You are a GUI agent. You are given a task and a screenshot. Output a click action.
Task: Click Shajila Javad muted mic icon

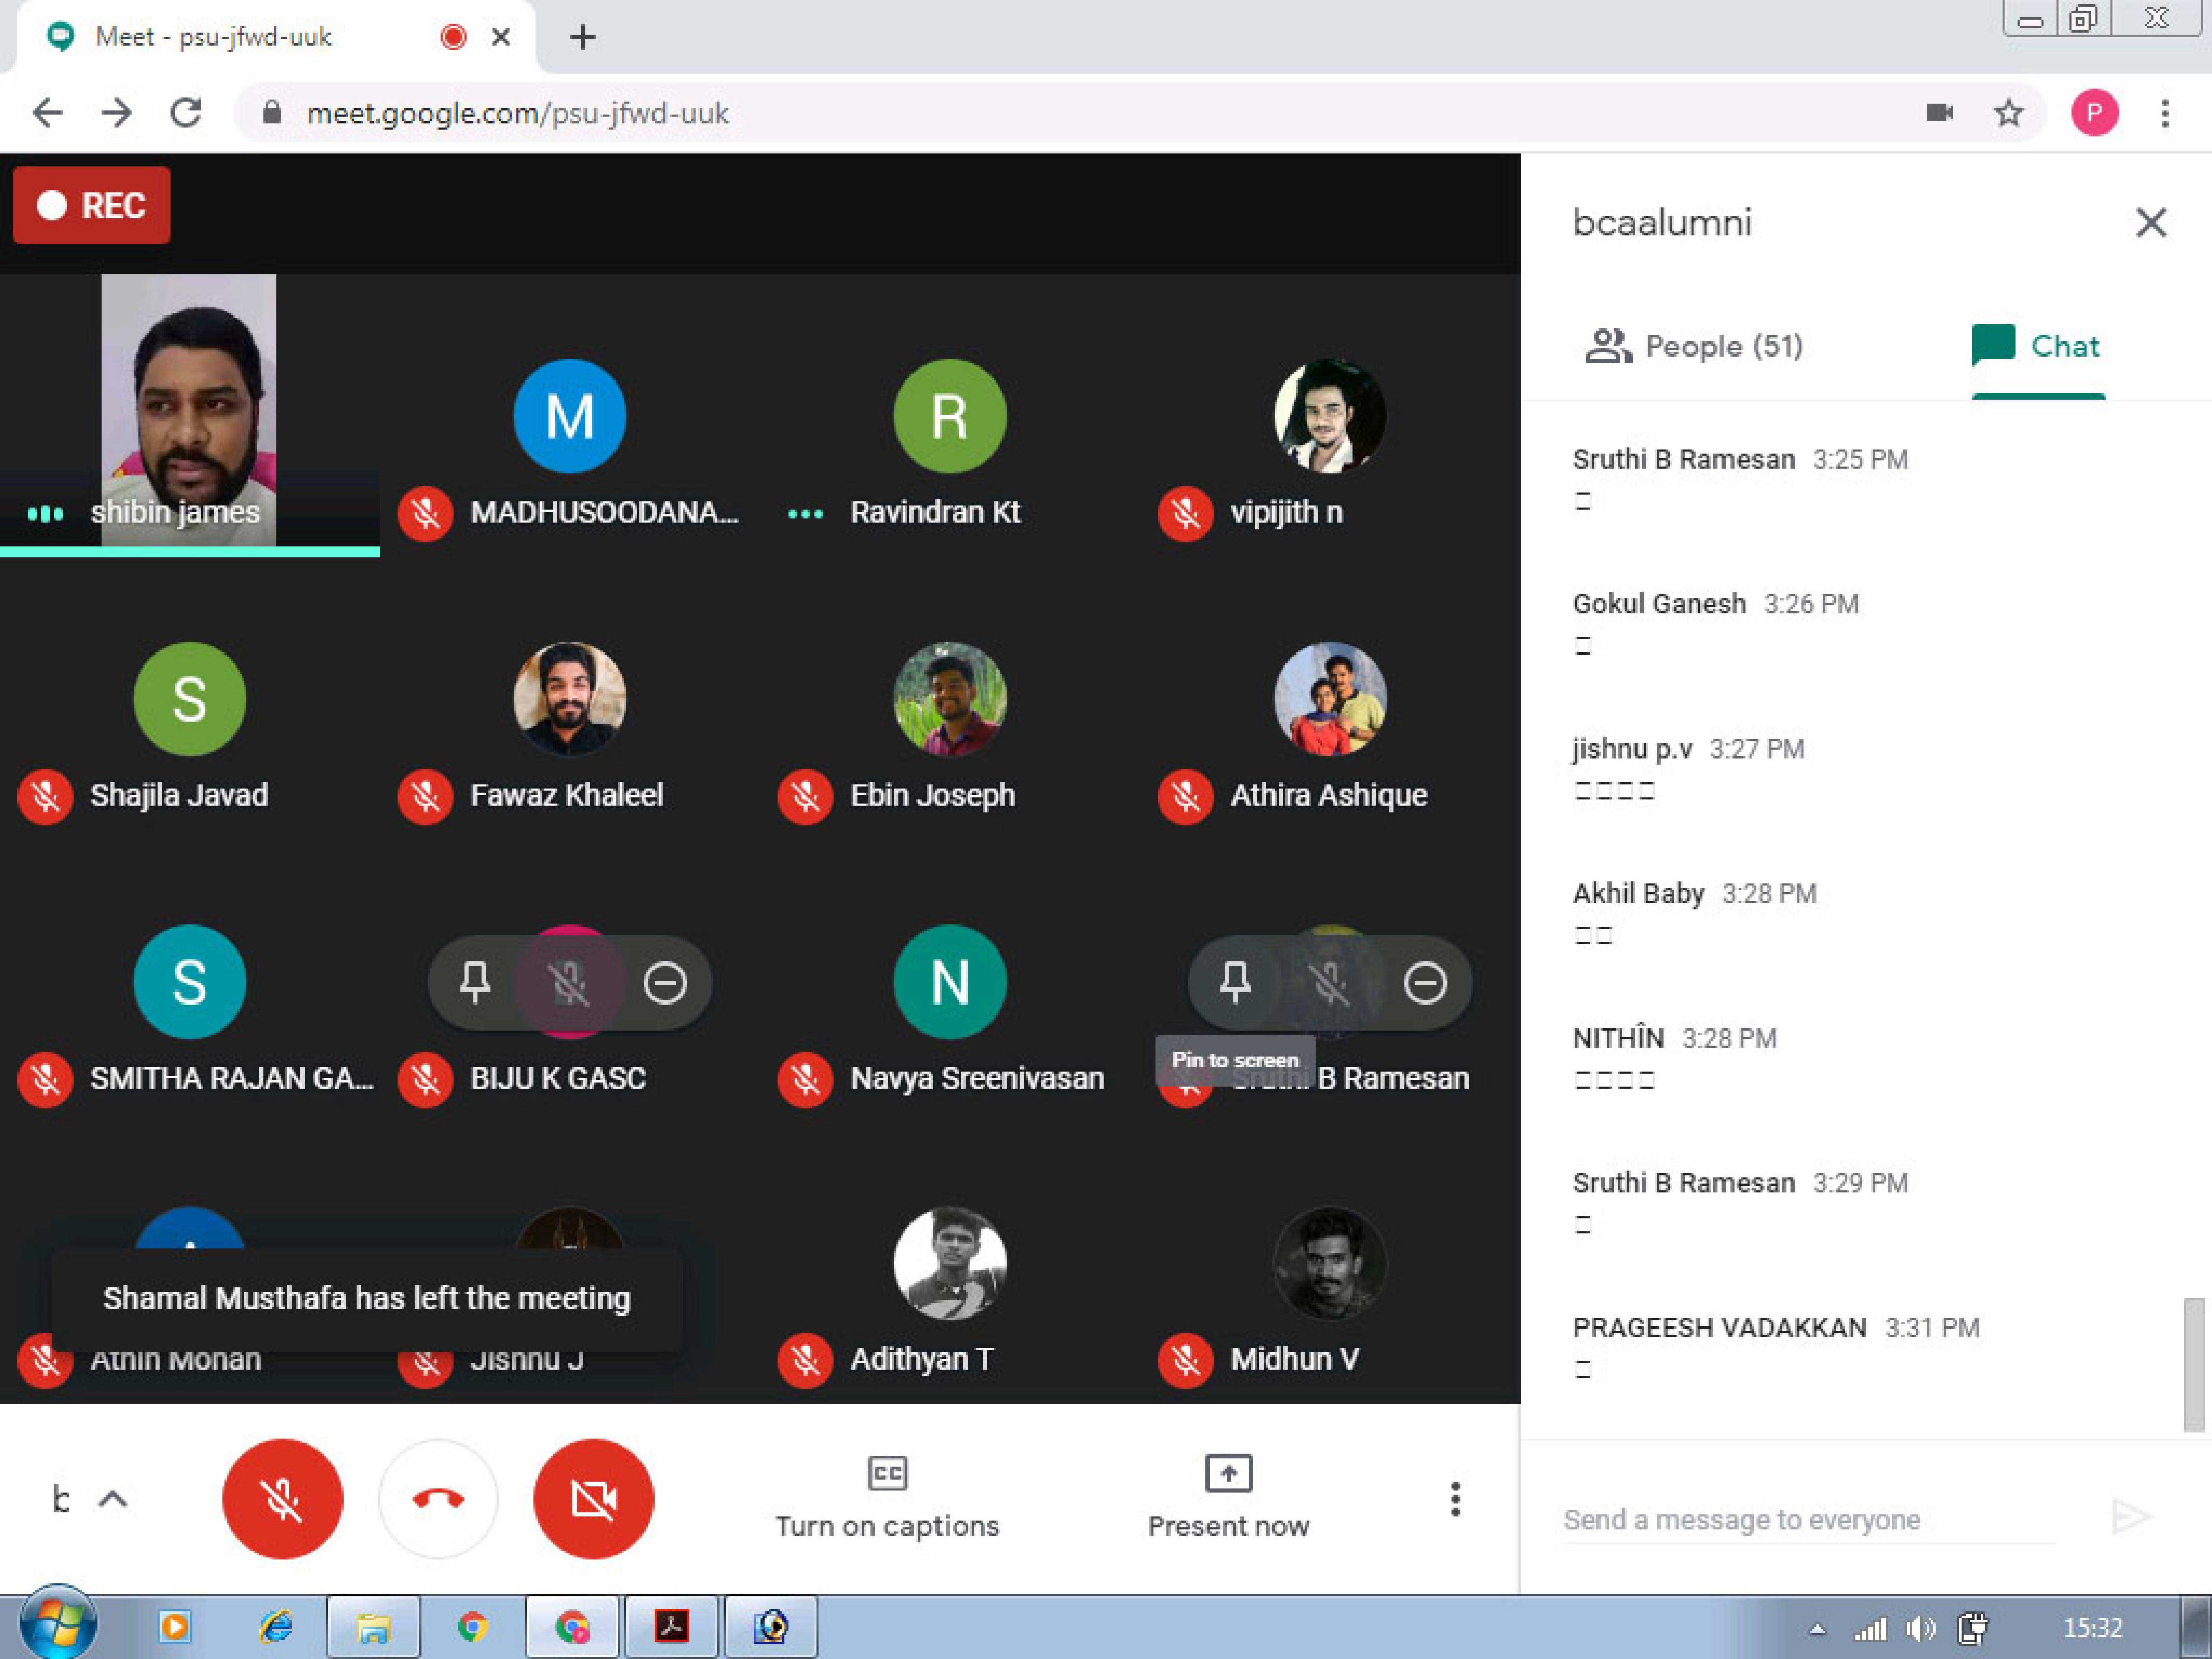[45, 797]
